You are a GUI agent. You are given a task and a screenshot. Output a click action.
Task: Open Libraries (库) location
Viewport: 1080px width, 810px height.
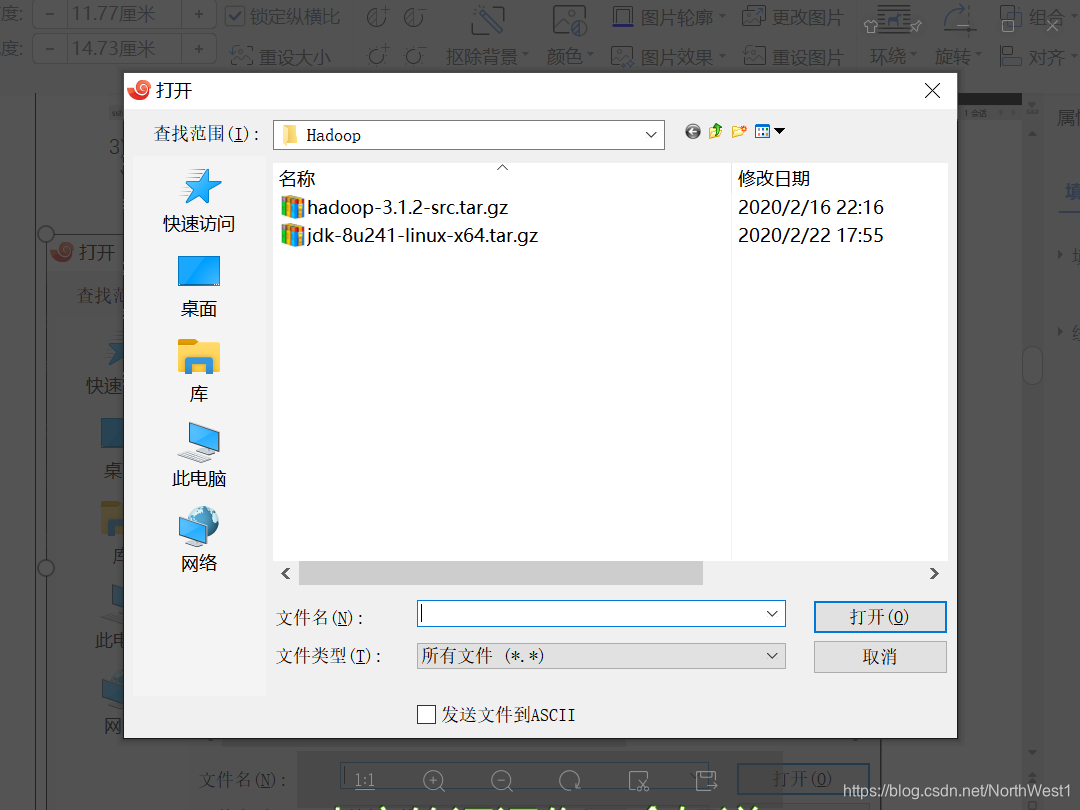[x=199, y=371]
